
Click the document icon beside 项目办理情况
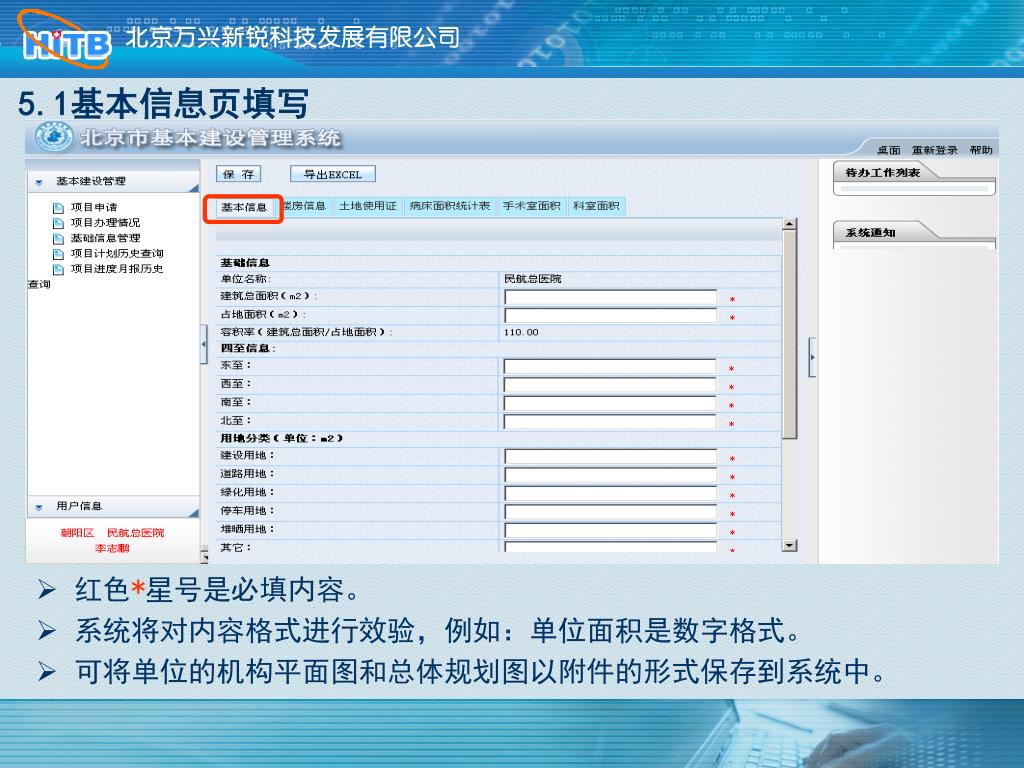click(58, 223)
